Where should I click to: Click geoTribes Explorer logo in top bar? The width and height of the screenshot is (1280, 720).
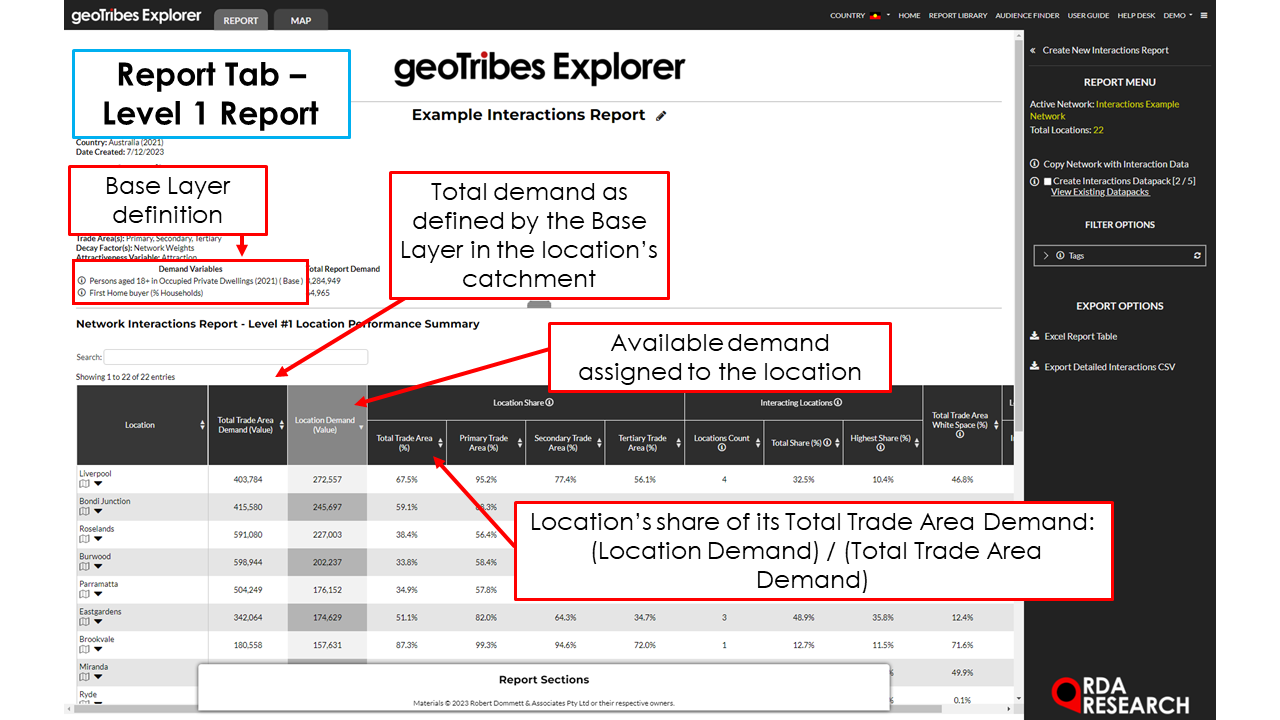click(x=136, y=16)
